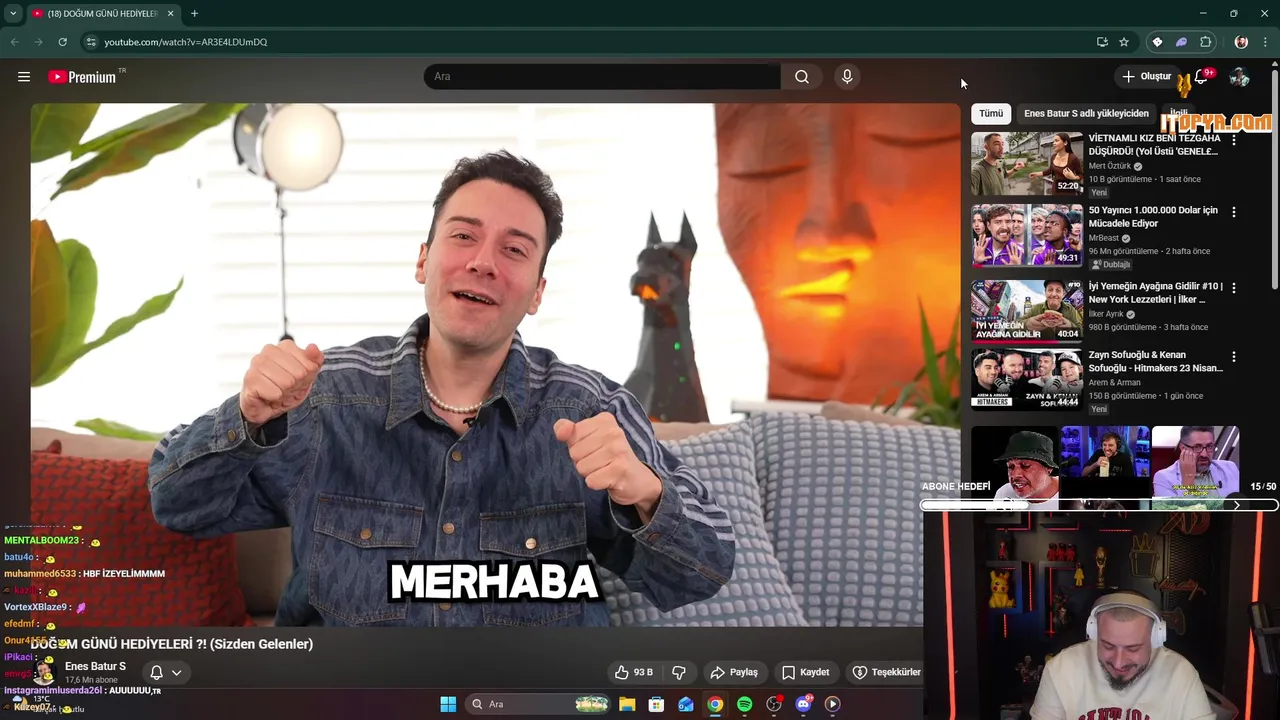Open Spotify from taskbar
Viewport: 1280px width, 720px height.
click(x=744, y=704)
